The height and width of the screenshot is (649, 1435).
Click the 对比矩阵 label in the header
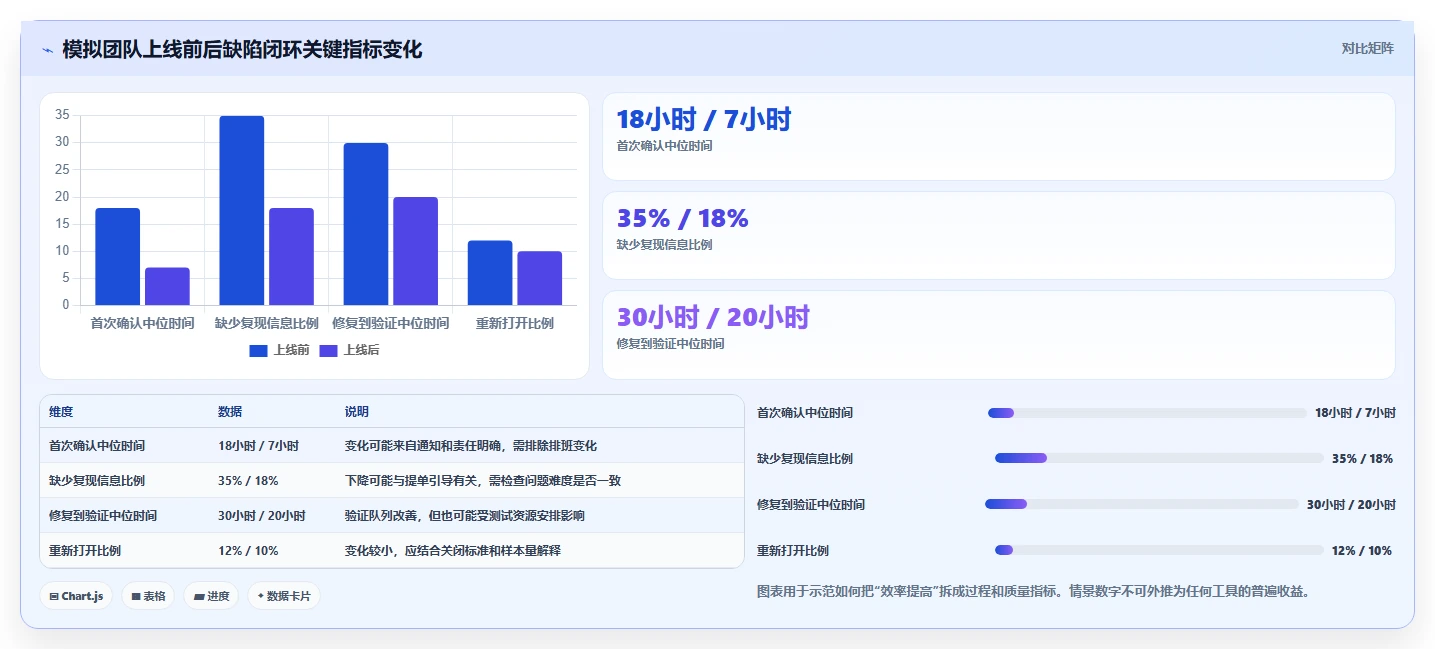(x=1368, y=48)
